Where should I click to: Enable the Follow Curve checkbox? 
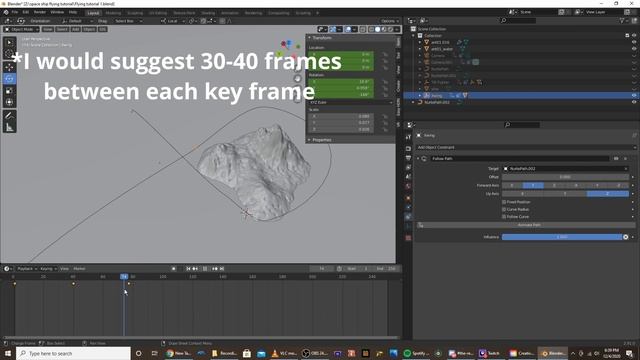click(504, 217)
